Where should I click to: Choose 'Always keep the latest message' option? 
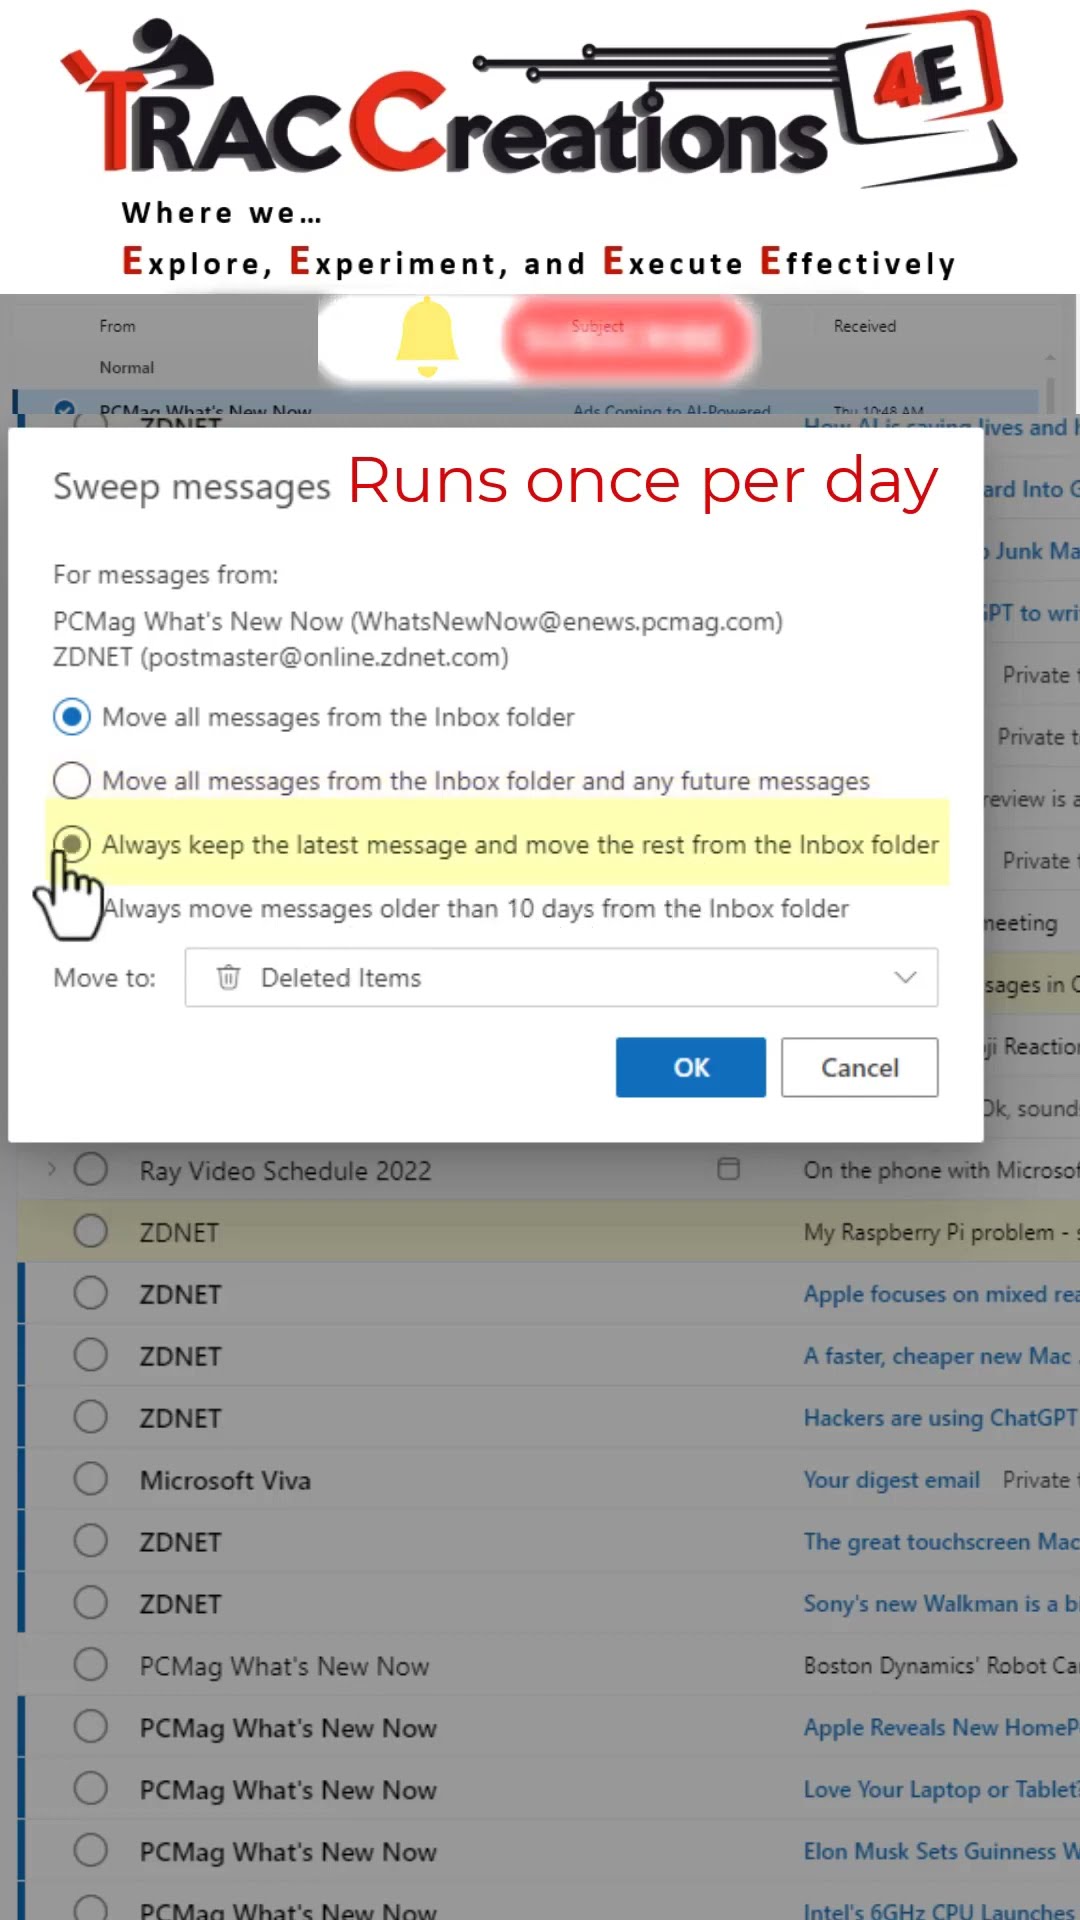coord(72,844)
